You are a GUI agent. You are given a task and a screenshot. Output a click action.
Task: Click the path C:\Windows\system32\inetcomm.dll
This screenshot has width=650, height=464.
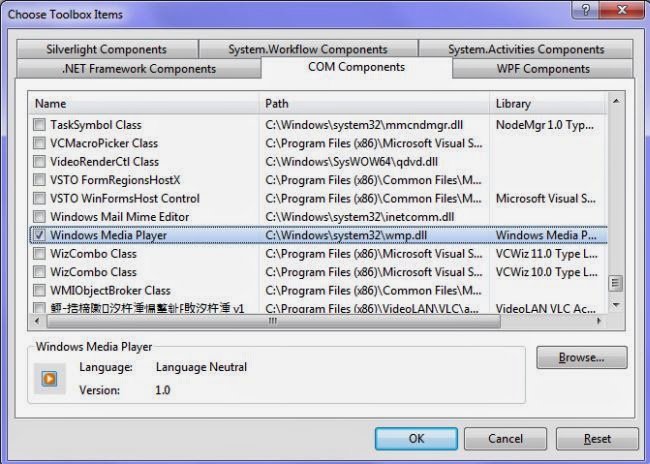click(x=360, y=216)
